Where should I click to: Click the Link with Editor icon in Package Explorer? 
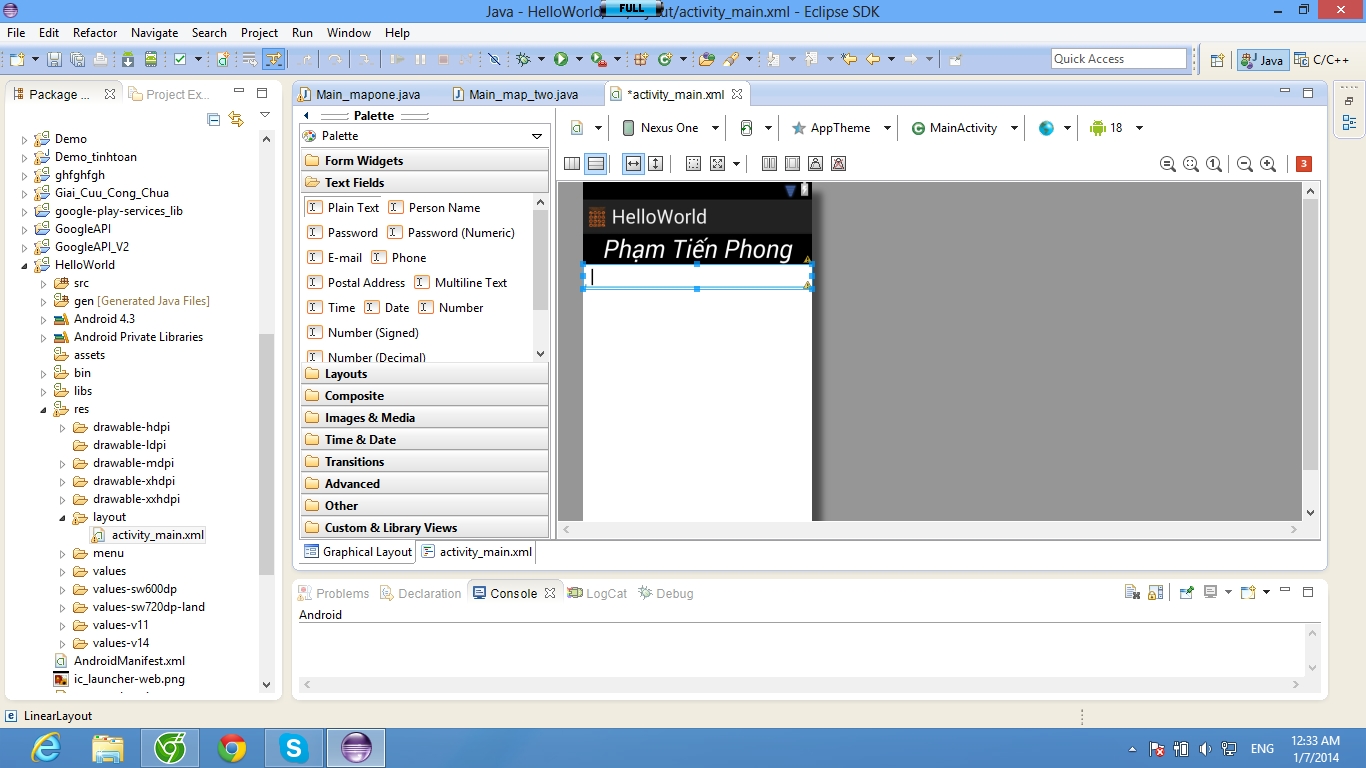click(x=236, y=119)
